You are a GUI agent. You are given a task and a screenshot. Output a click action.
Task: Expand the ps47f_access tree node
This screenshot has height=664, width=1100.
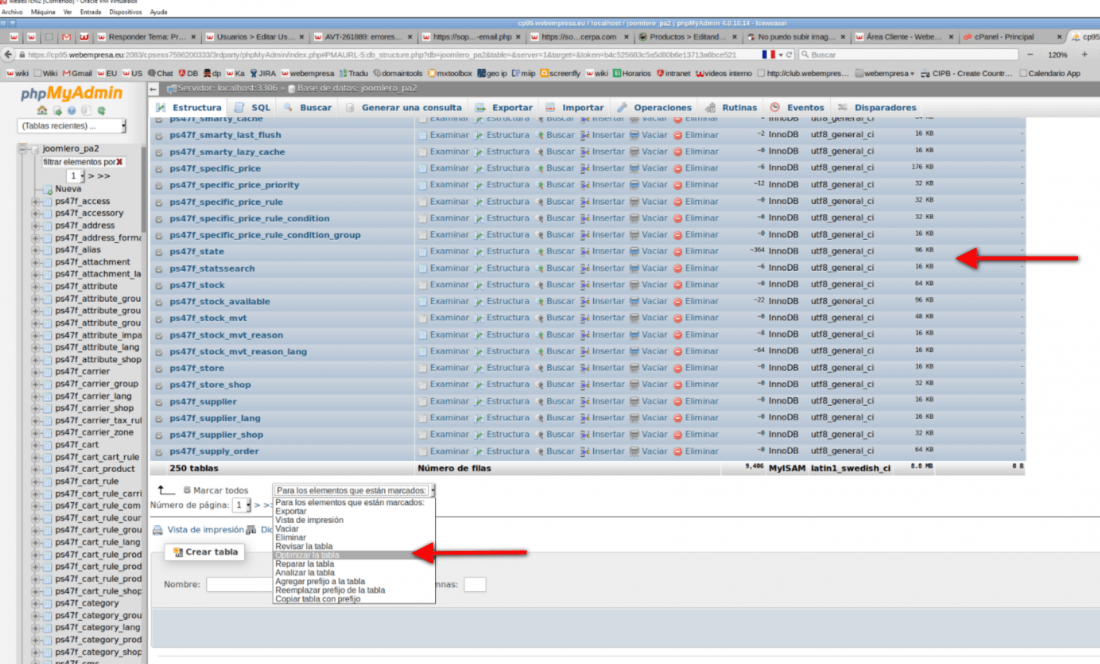[x=35, y=202]
